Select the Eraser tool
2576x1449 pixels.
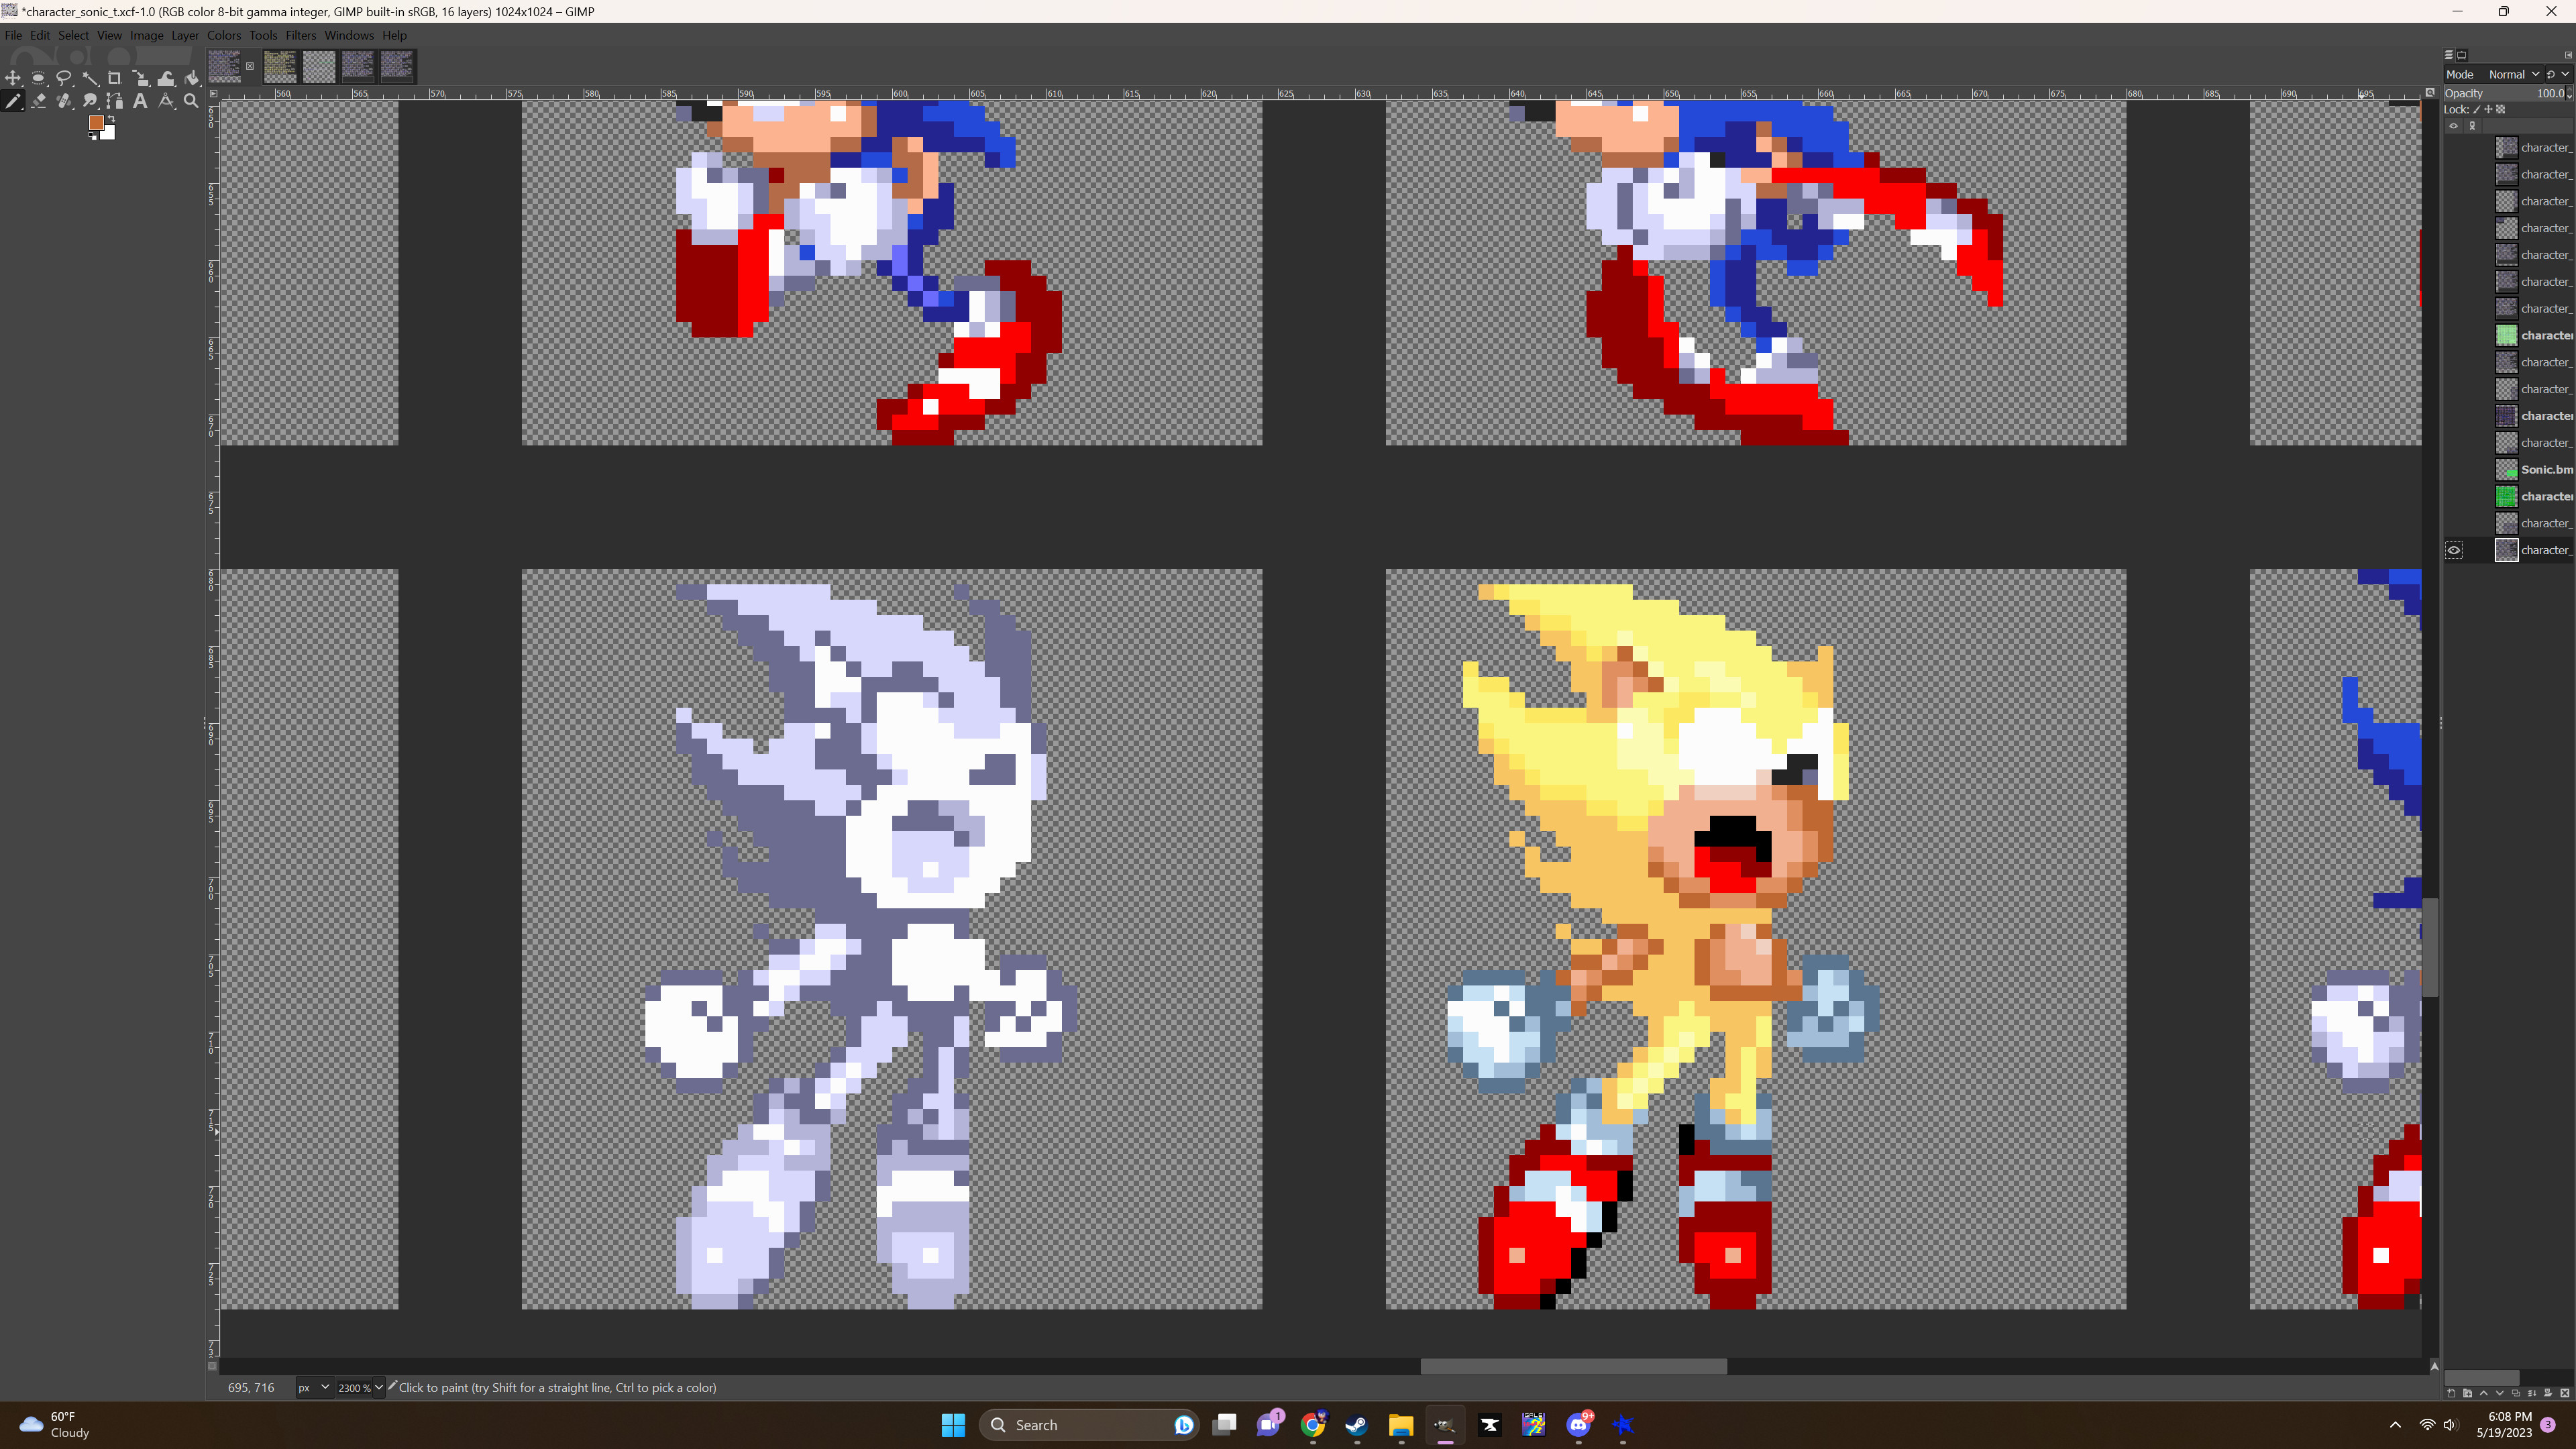click(x=38, y=101)
